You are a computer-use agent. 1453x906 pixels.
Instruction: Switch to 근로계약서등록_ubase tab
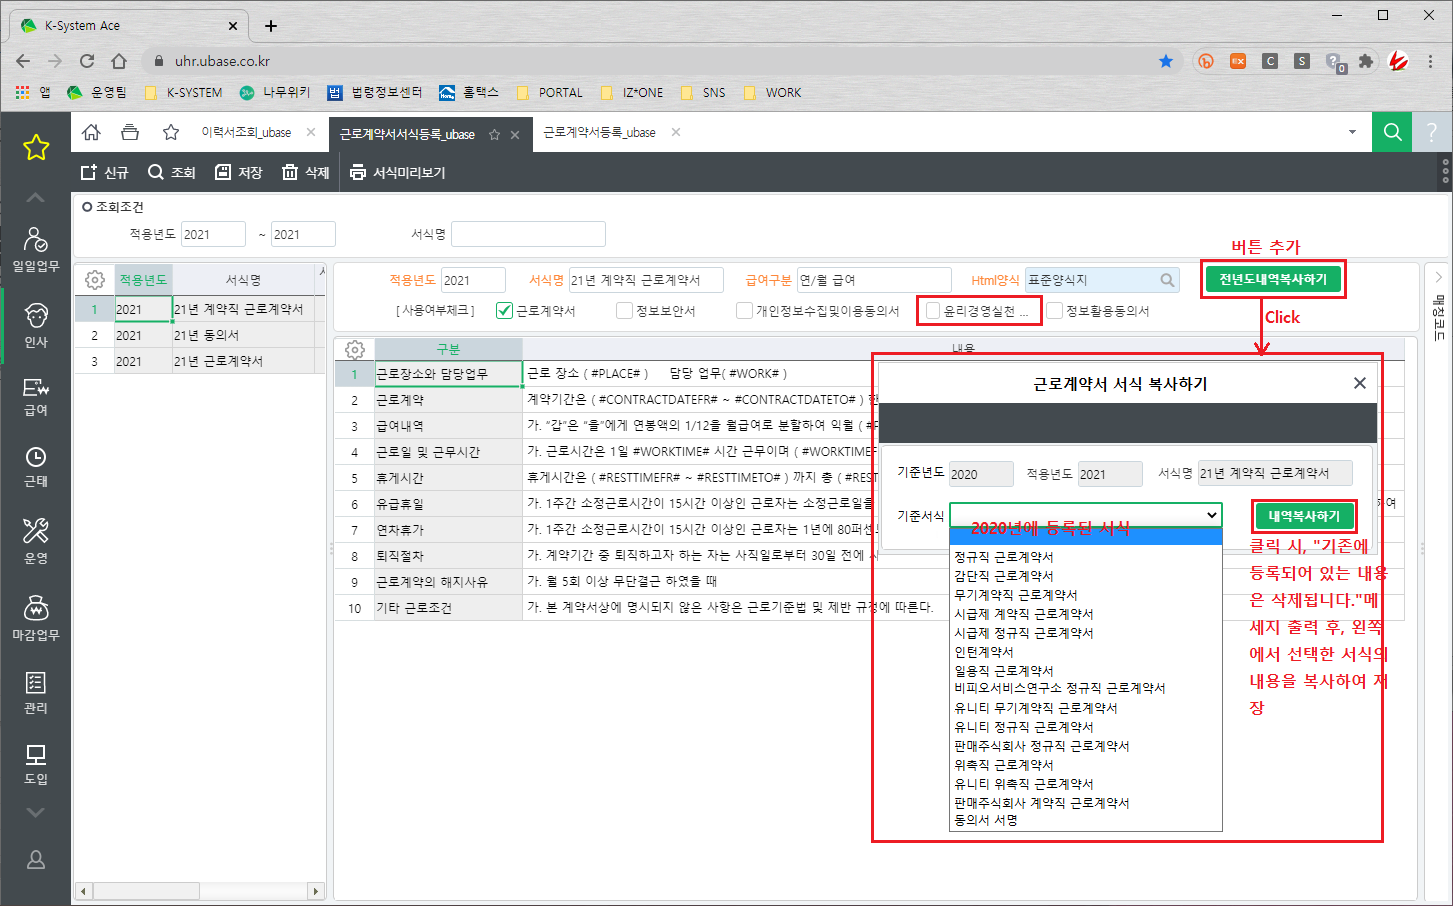click(x=600, y=133)
